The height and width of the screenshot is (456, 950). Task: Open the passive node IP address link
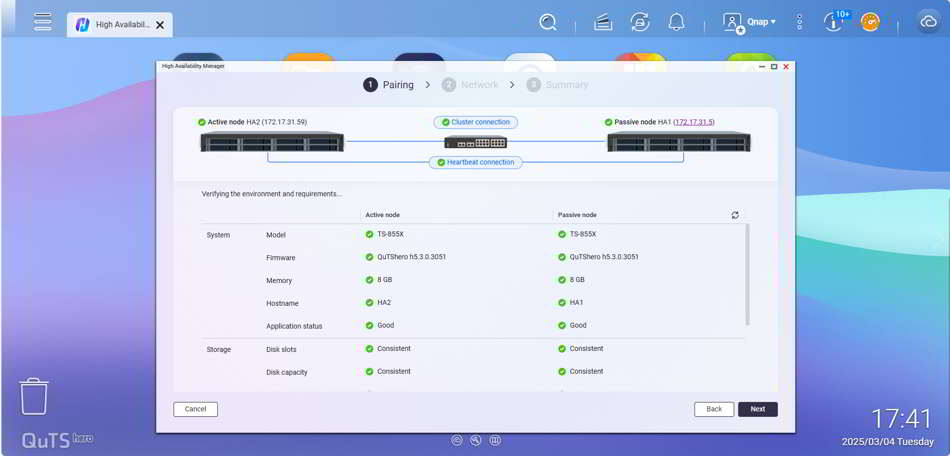pyautogui.click(x=694, y=122)
